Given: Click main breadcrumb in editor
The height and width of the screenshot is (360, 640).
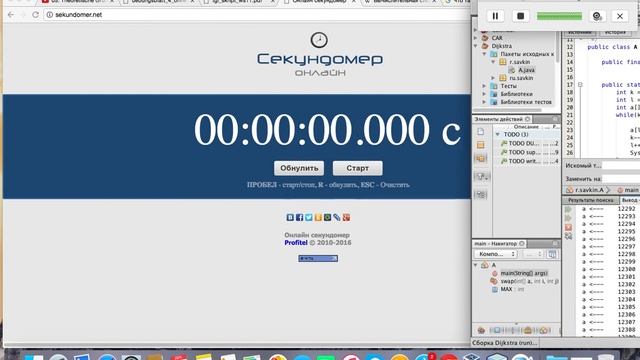Looking at the screenshot, I should pyautogui.click(x=628, y=190).
